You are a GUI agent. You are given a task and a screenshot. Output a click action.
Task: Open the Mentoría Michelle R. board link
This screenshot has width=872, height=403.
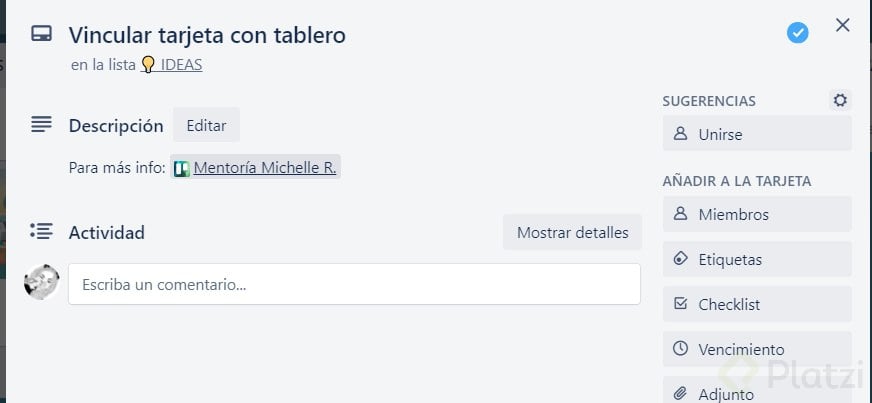[x=264, y=168]
